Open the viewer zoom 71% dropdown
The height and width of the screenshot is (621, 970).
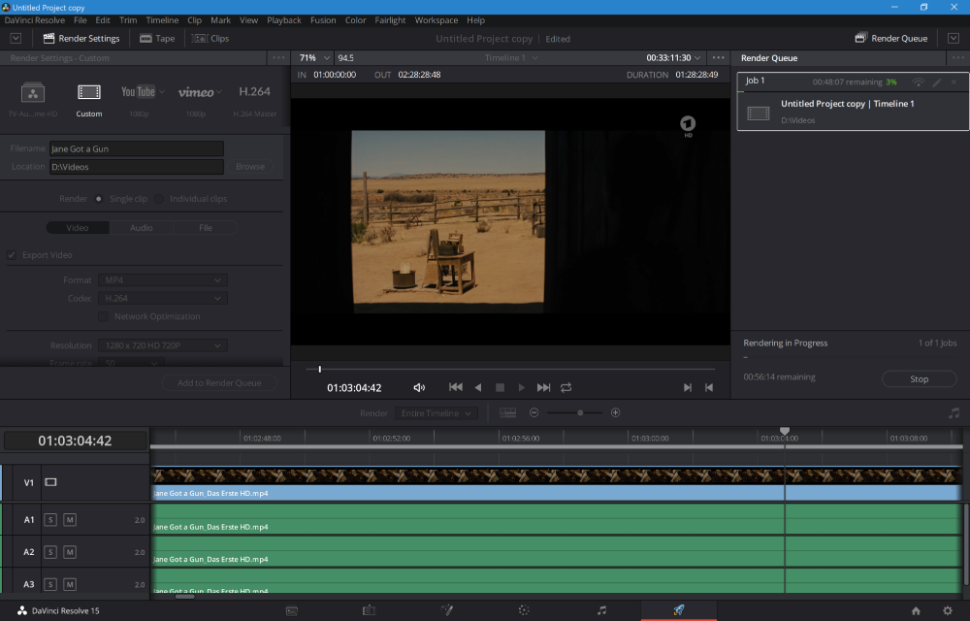point(314,58)
